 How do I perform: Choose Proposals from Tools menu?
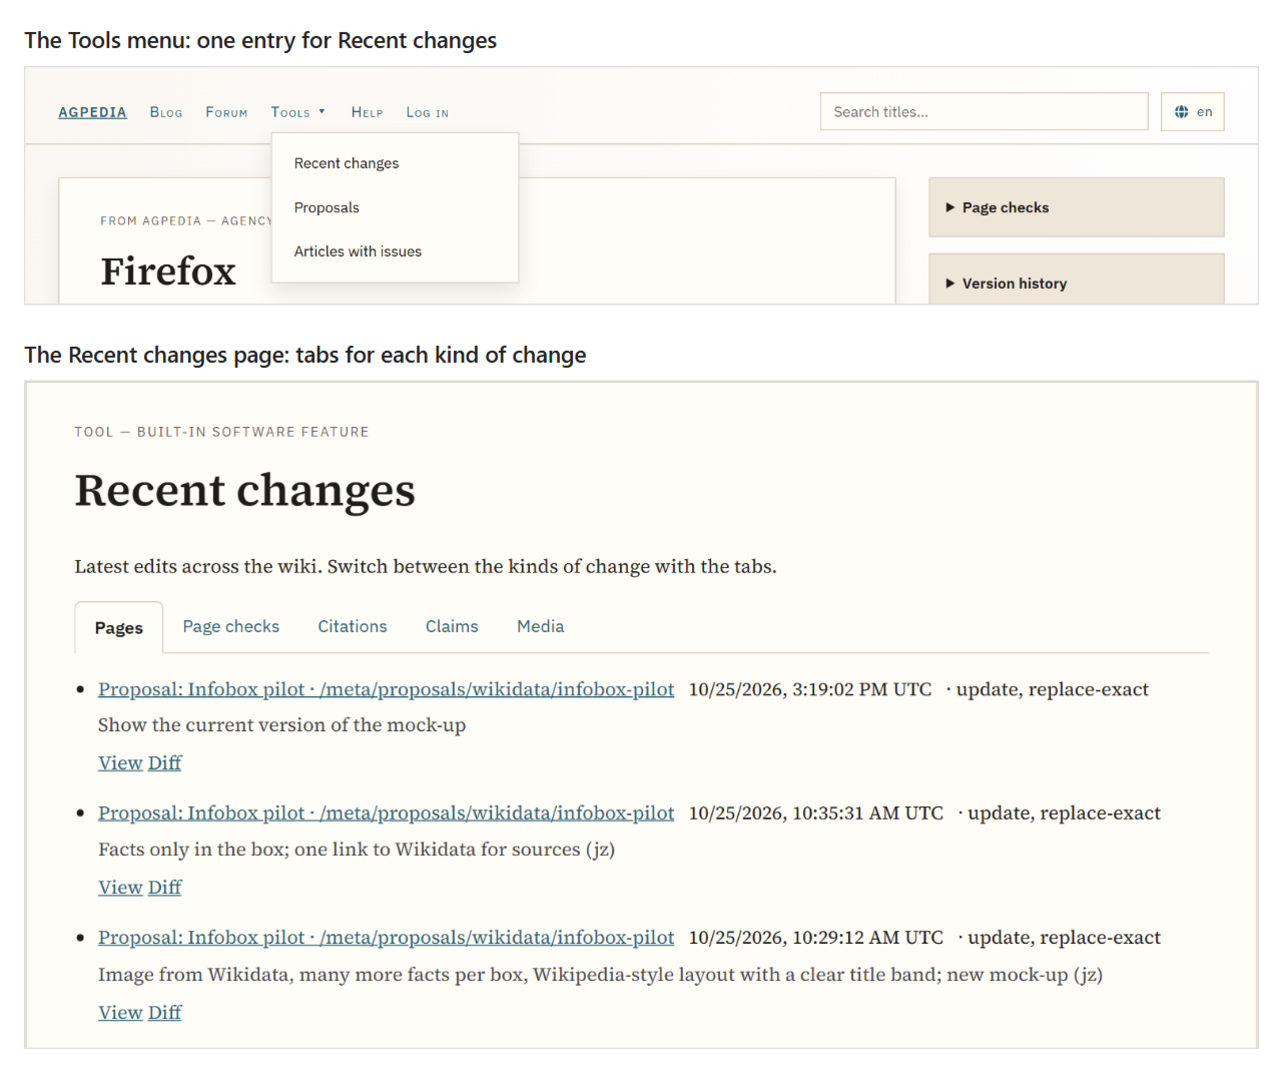point(326,207)
